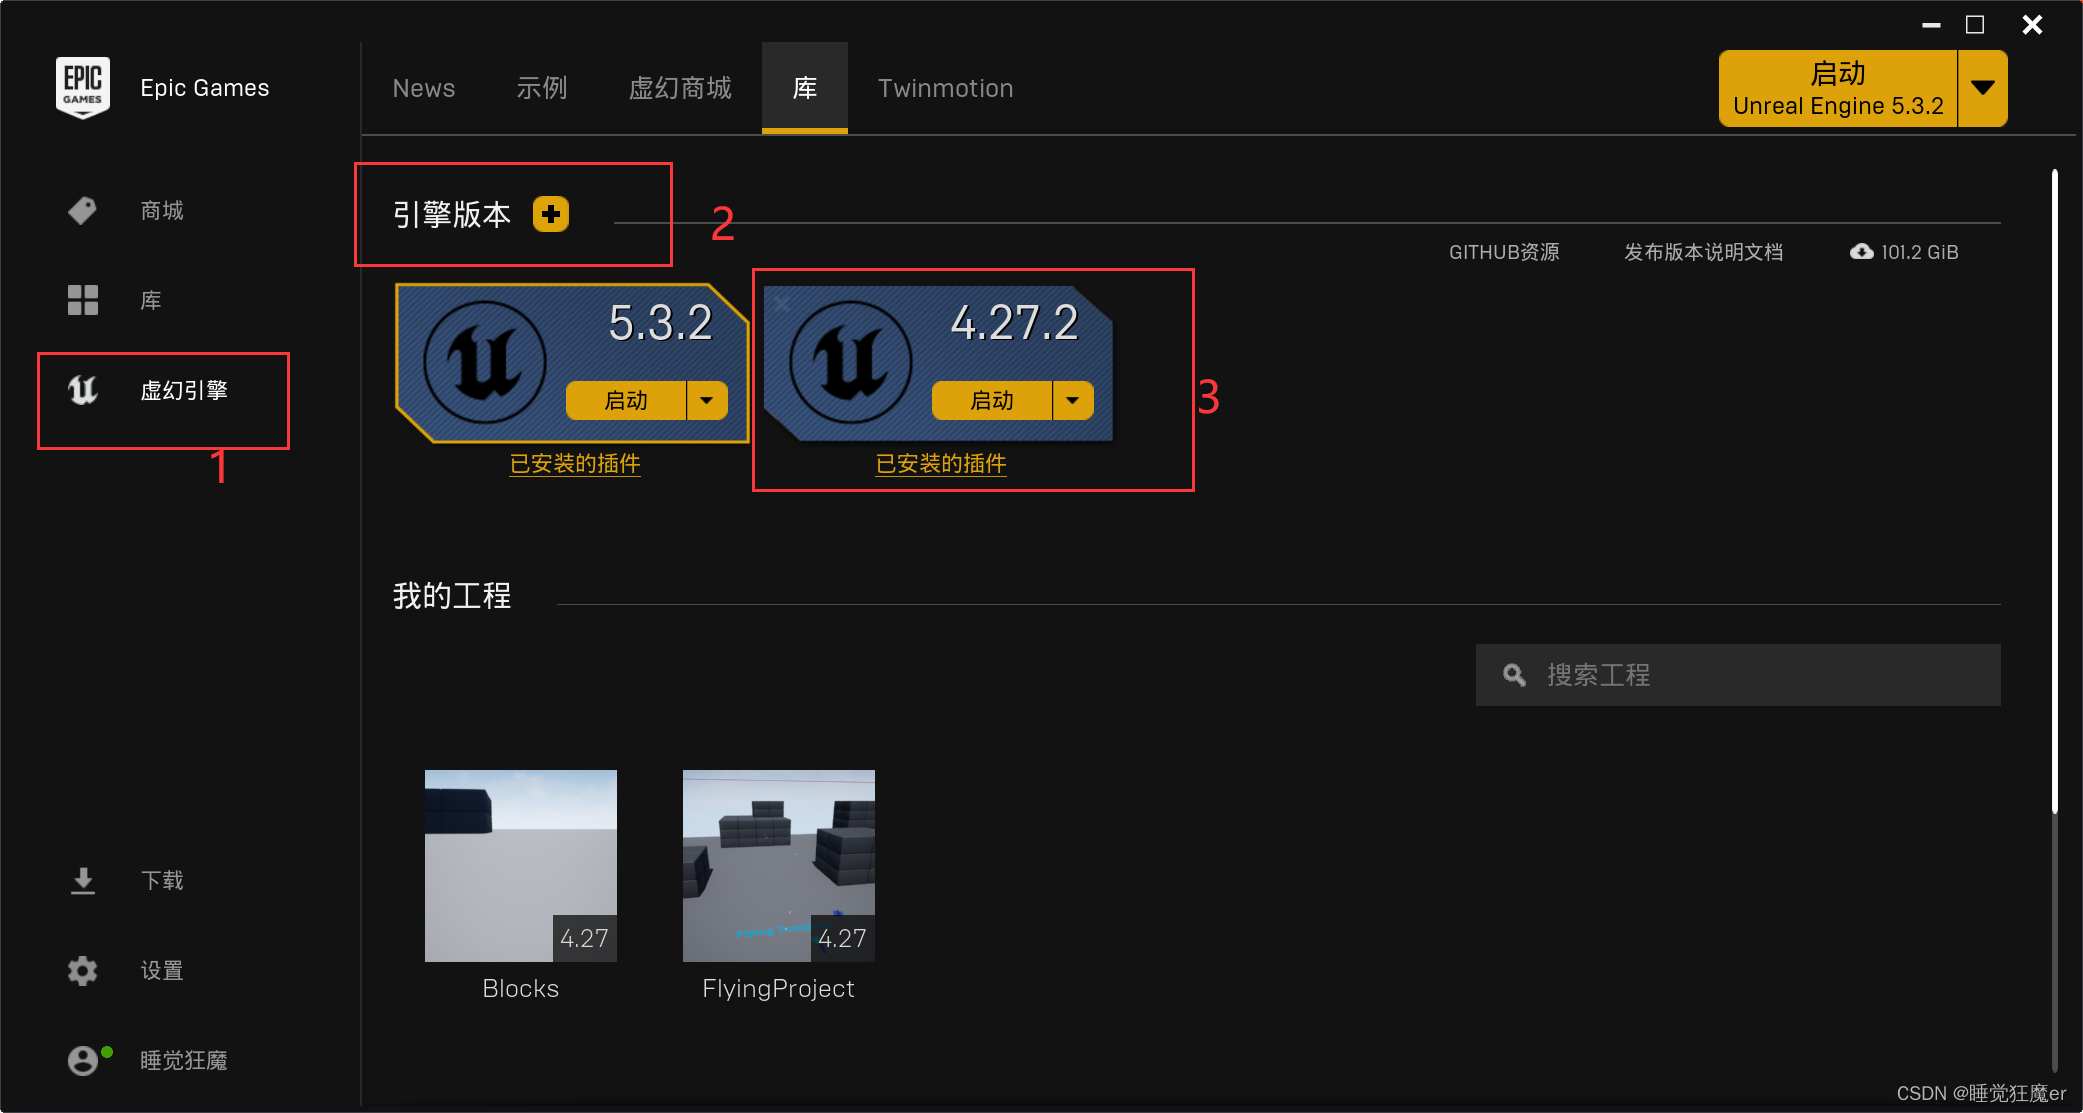Click the 我的工程 section heading
Screen dimensions: 2083x1113
pyautogui.click(x=452, y=596)
